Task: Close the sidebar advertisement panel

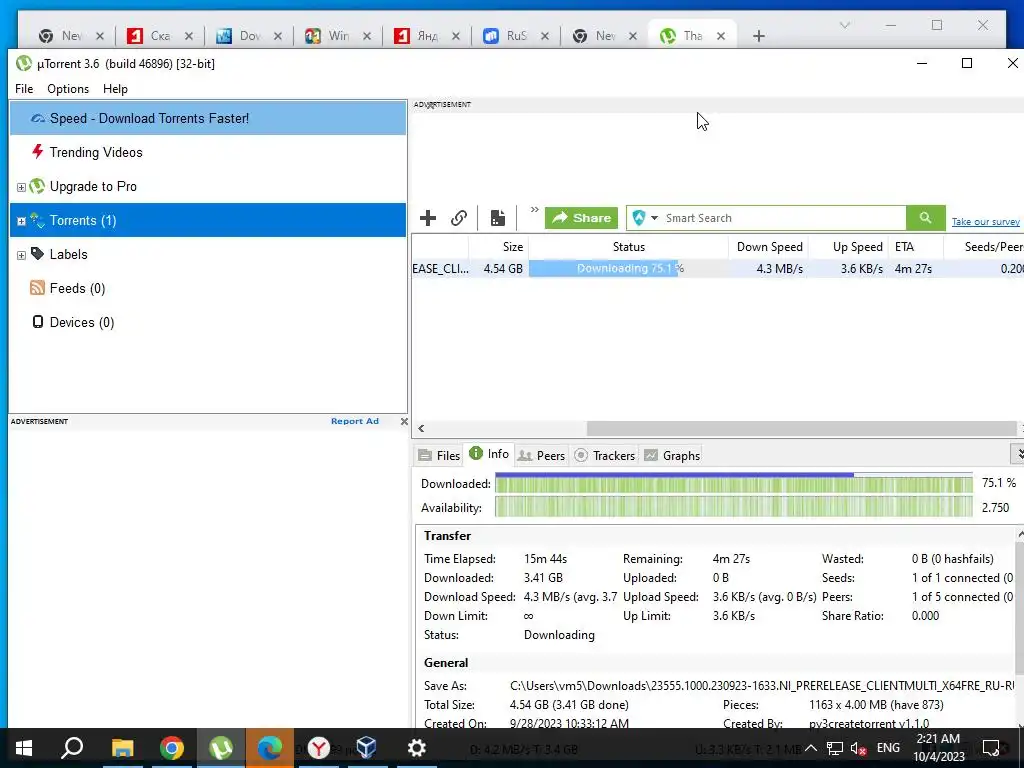Action: (x=404, y=421)
